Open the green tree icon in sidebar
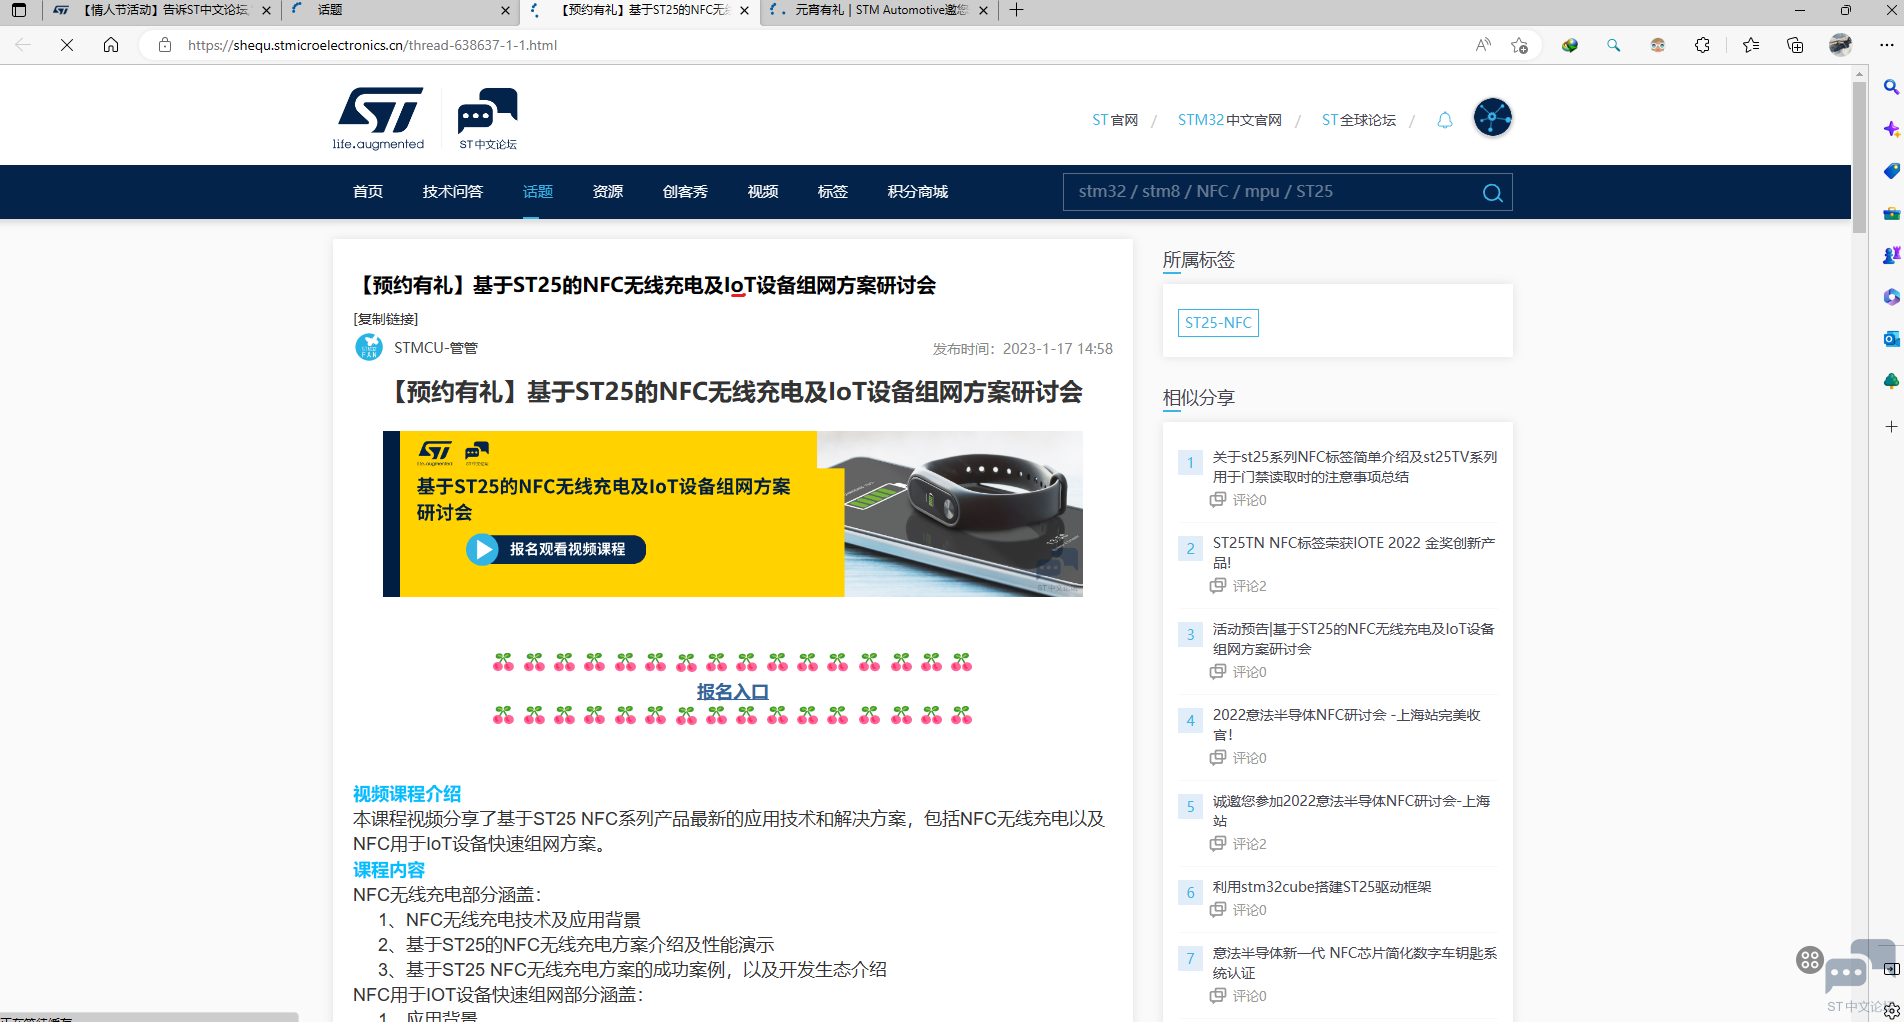 click(x=1891, y=381)
